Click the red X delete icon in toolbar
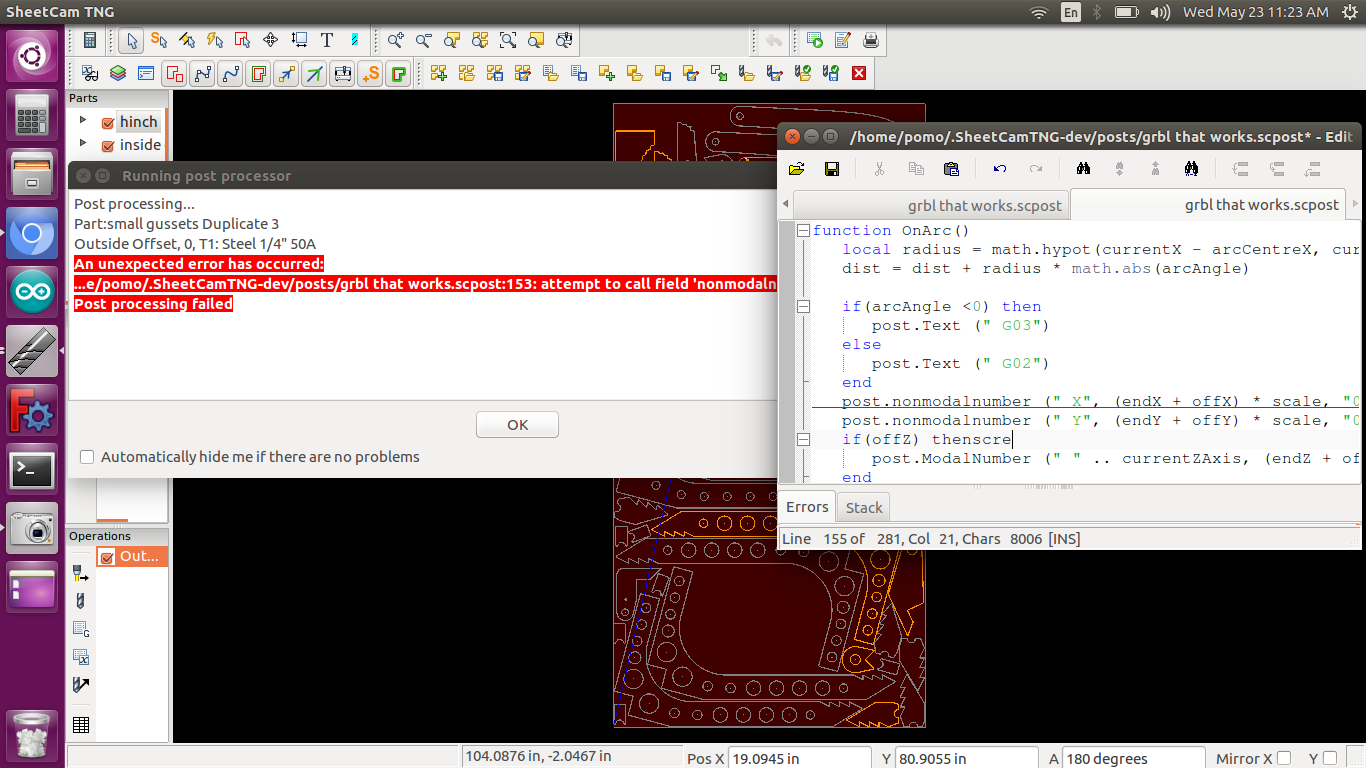The width and height of the screenshot is (1366, 768). [x=858, y=73]
